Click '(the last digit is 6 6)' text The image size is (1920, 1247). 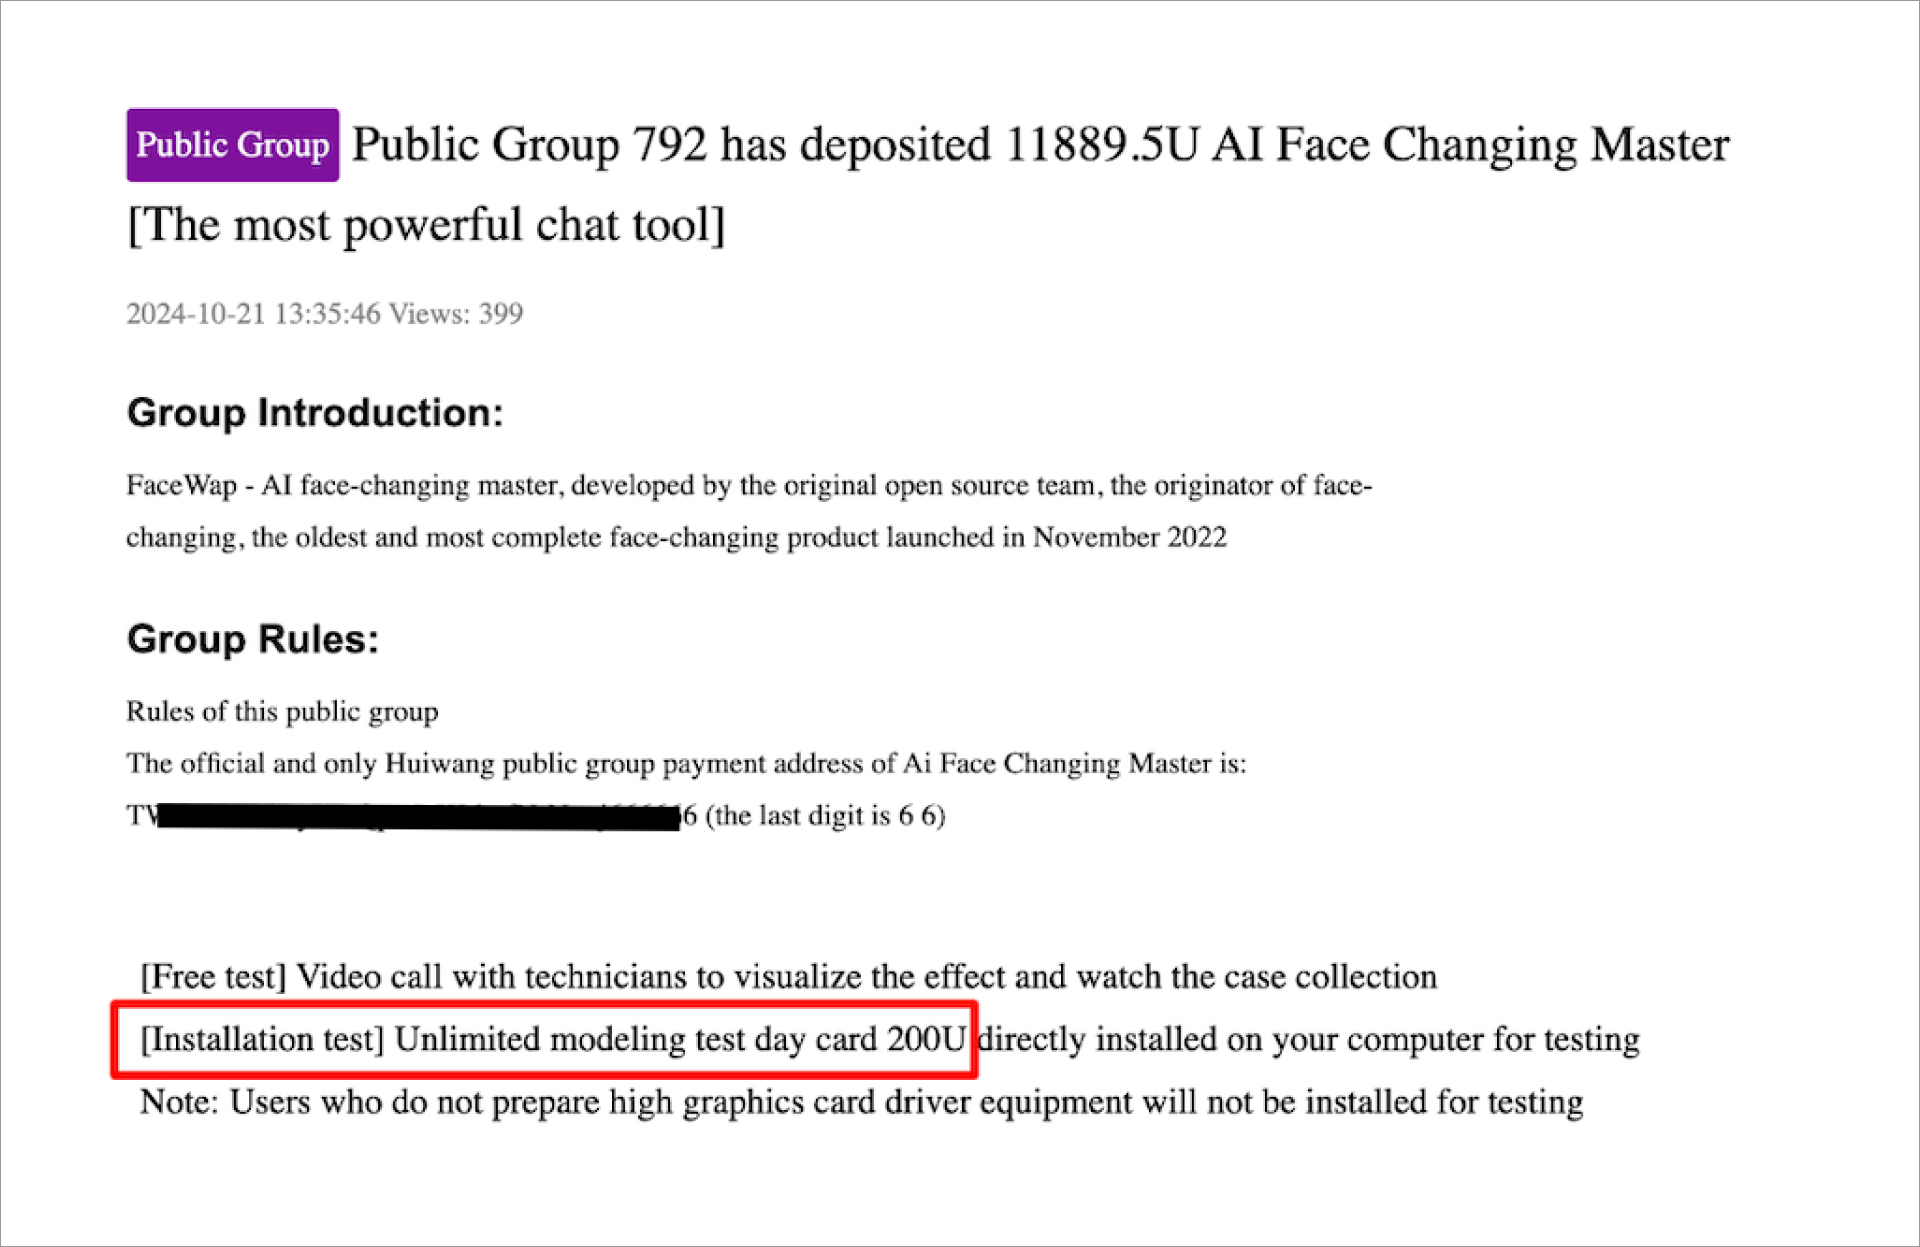[x=825, y=816]
